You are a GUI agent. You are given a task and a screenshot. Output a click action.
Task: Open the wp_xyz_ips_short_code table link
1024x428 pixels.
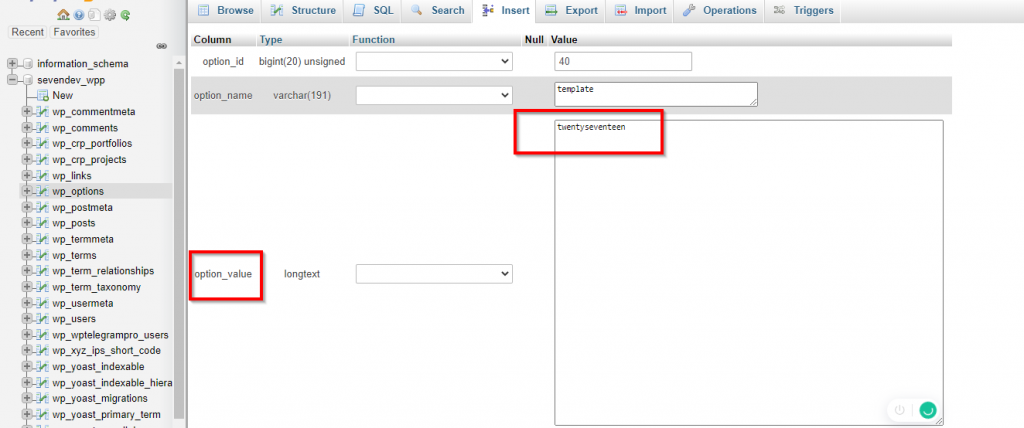(x=106, y=351)
